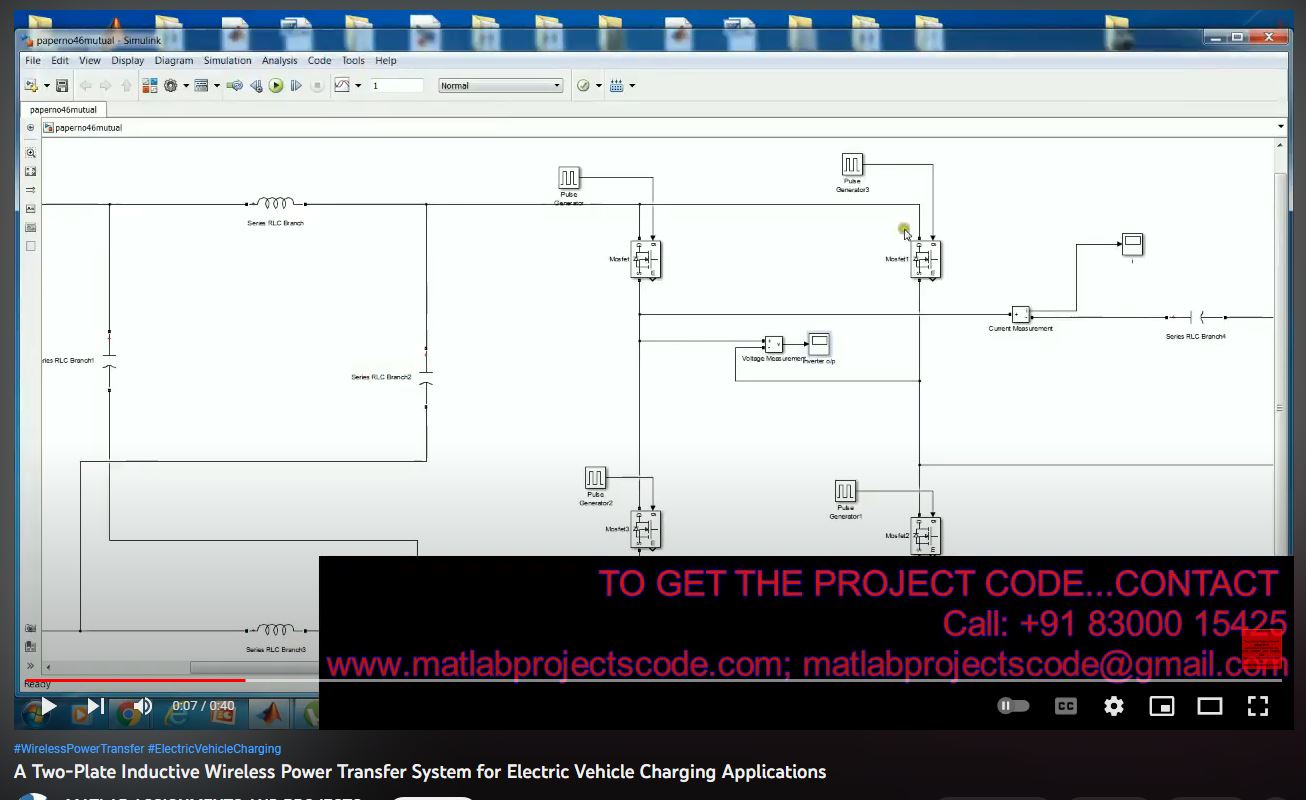This screenshot has width=1306, height=800.
Task: Expand the Model Explorer dropdown arrow
Action: point(216,86)
